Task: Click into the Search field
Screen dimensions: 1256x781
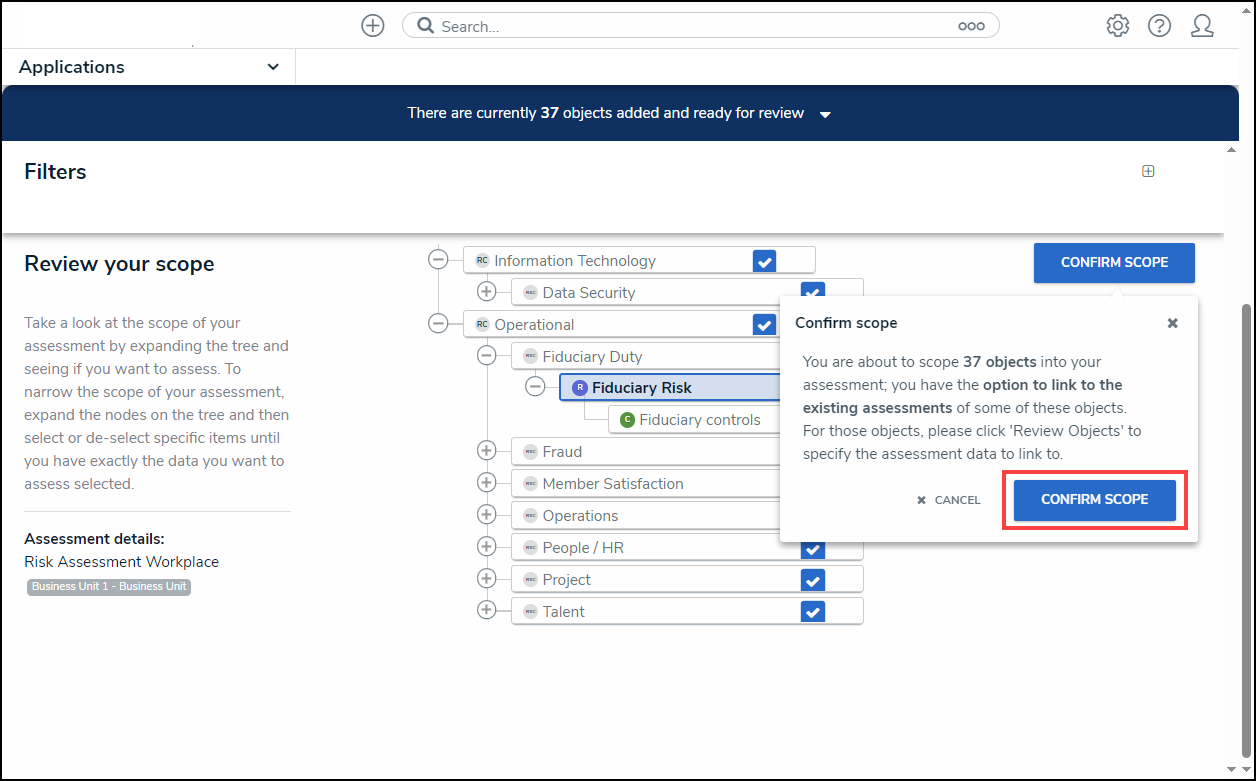Action: [690, 26]
